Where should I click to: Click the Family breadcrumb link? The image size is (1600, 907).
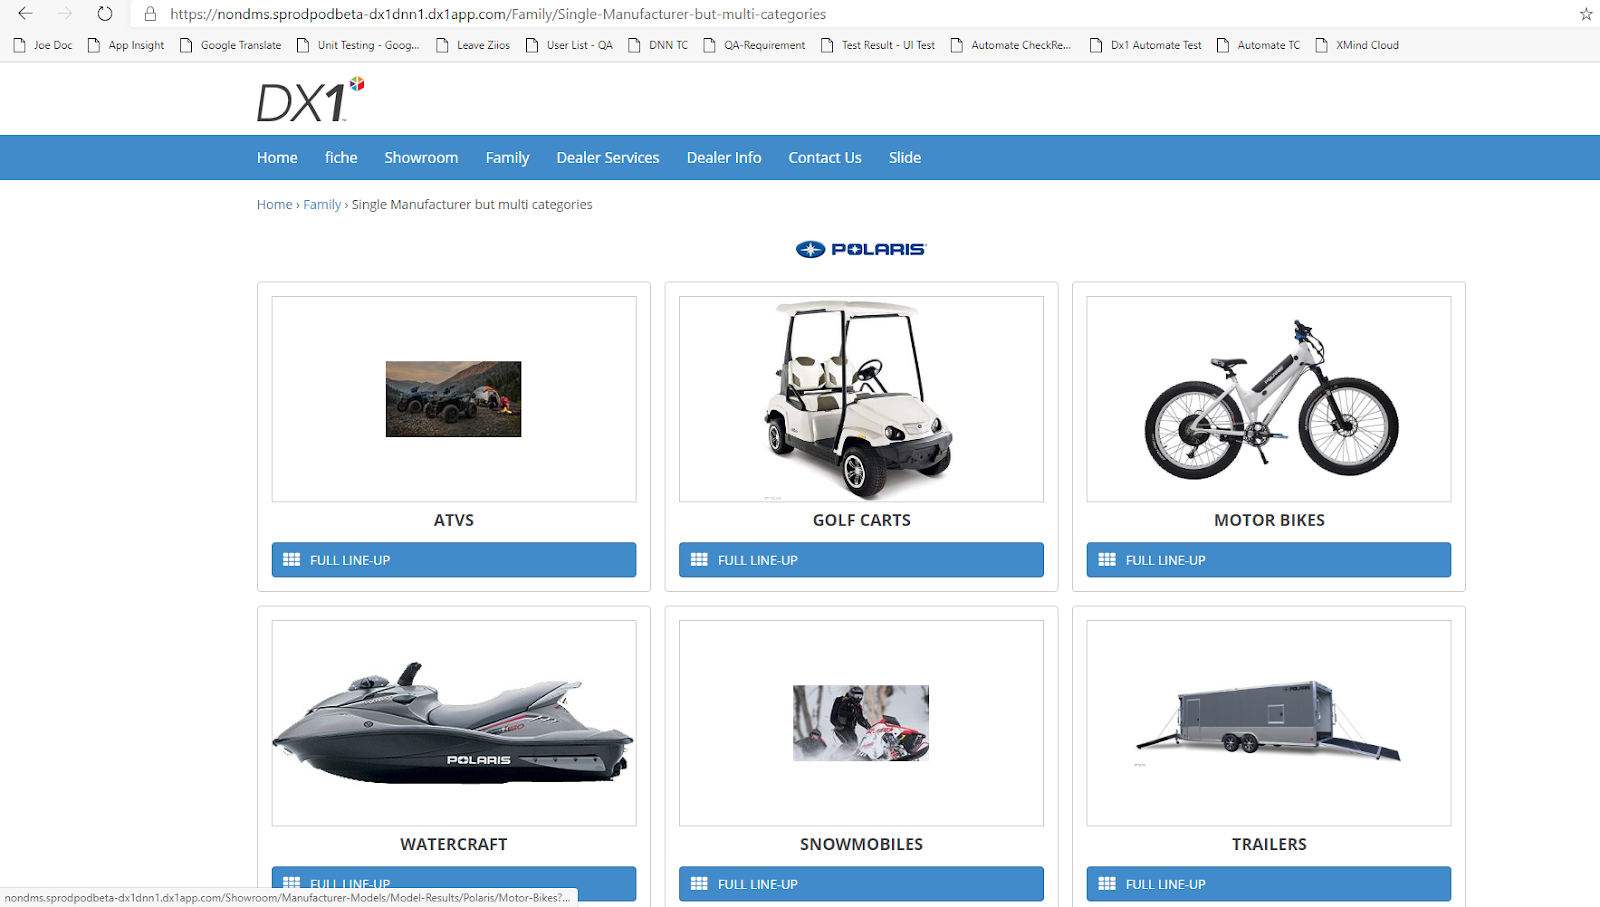(x=322, y=204)
